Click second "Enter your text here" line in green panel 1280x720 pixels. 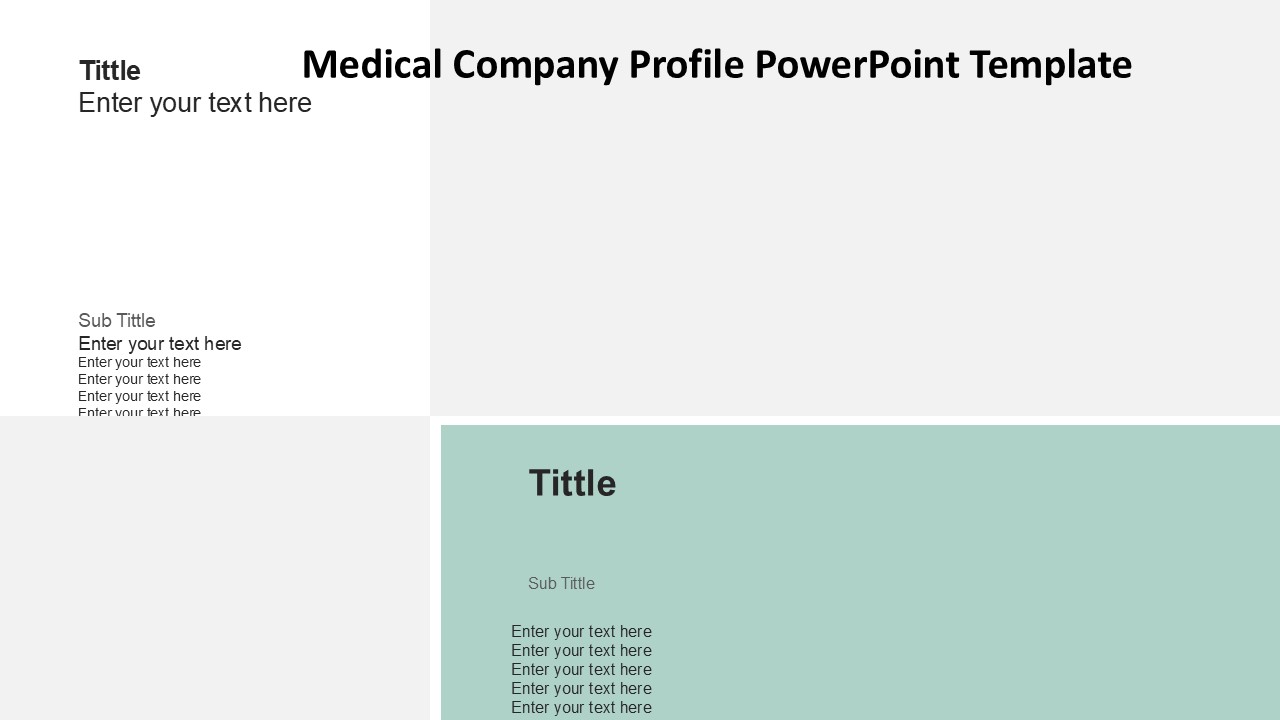tap(581, 651)
